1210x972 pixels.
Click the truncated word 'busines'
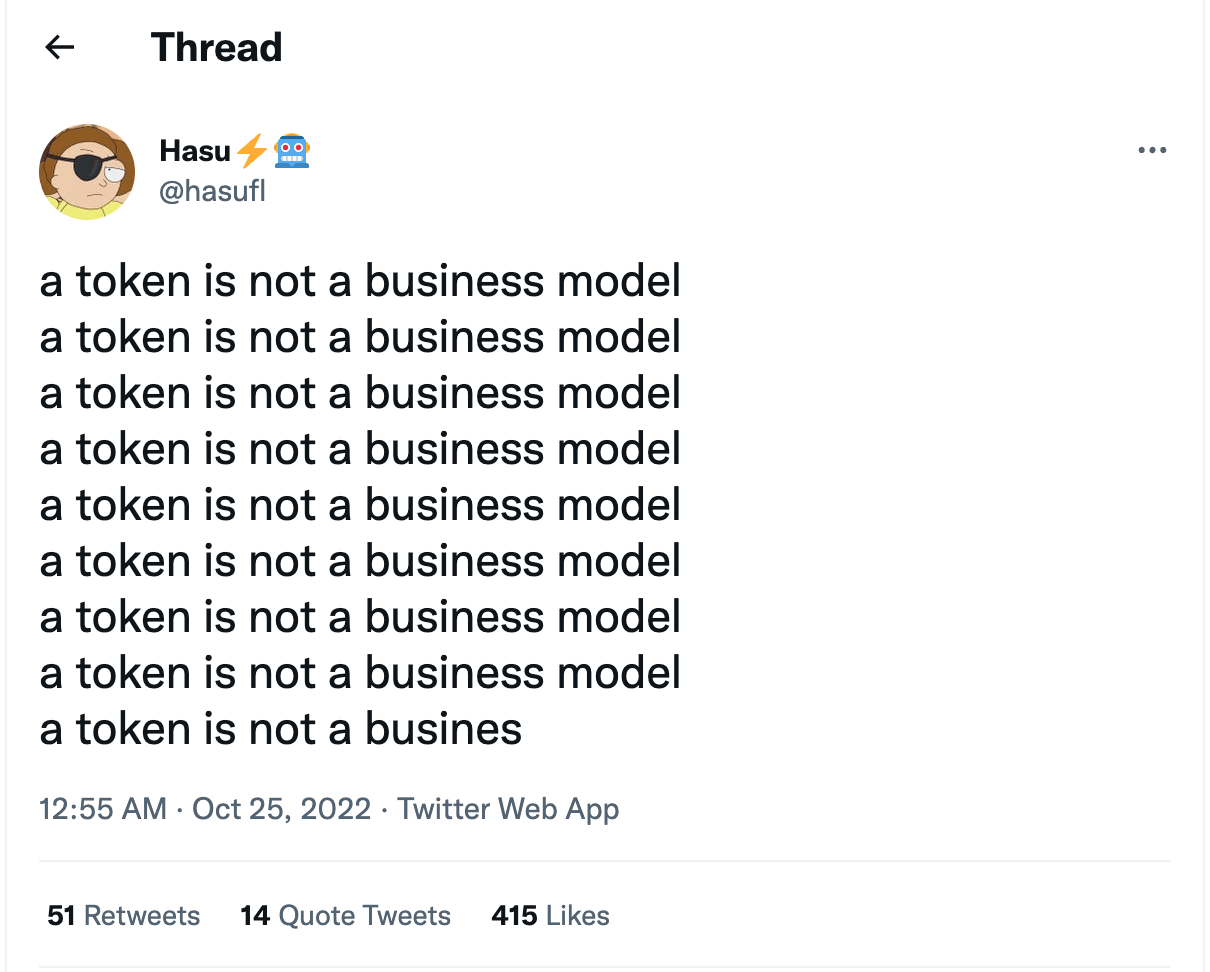click(443, 729)
